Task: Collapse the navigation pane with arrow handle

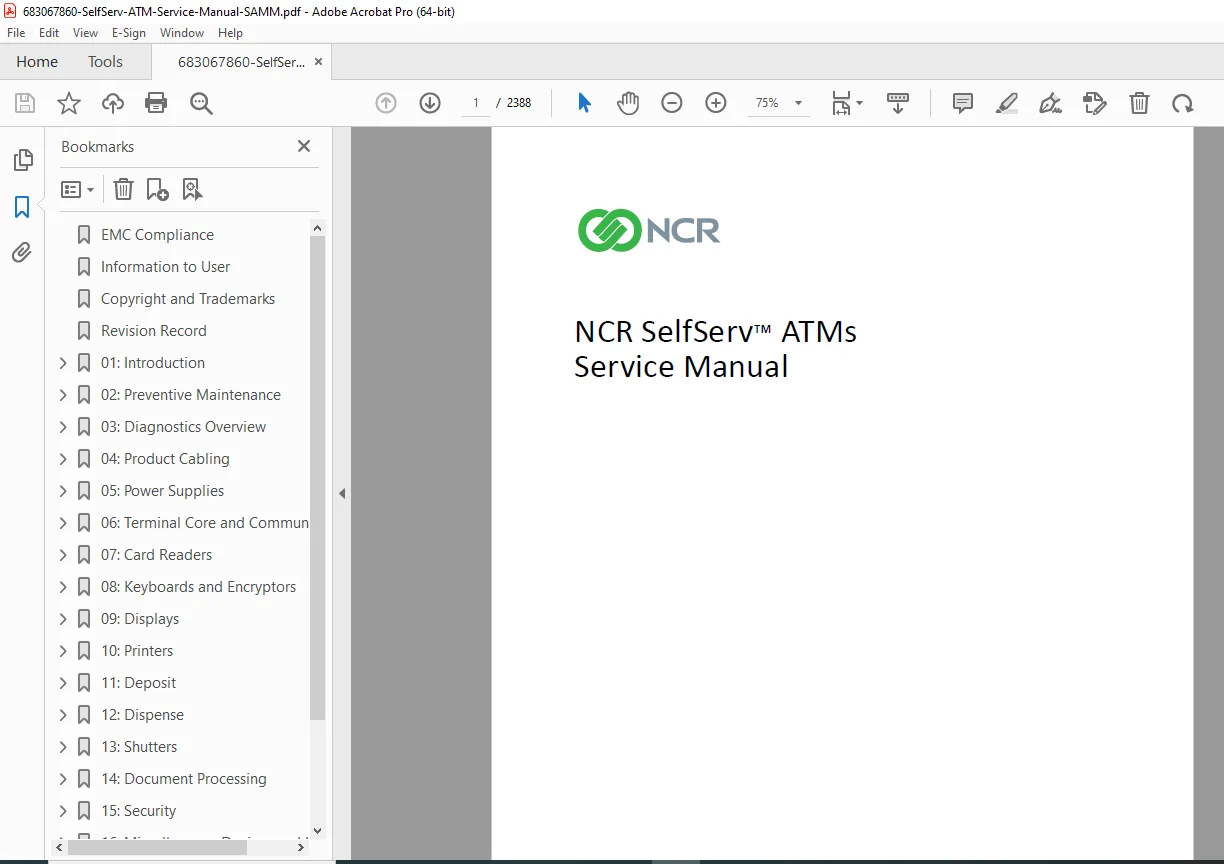Action: click(342, 494)
